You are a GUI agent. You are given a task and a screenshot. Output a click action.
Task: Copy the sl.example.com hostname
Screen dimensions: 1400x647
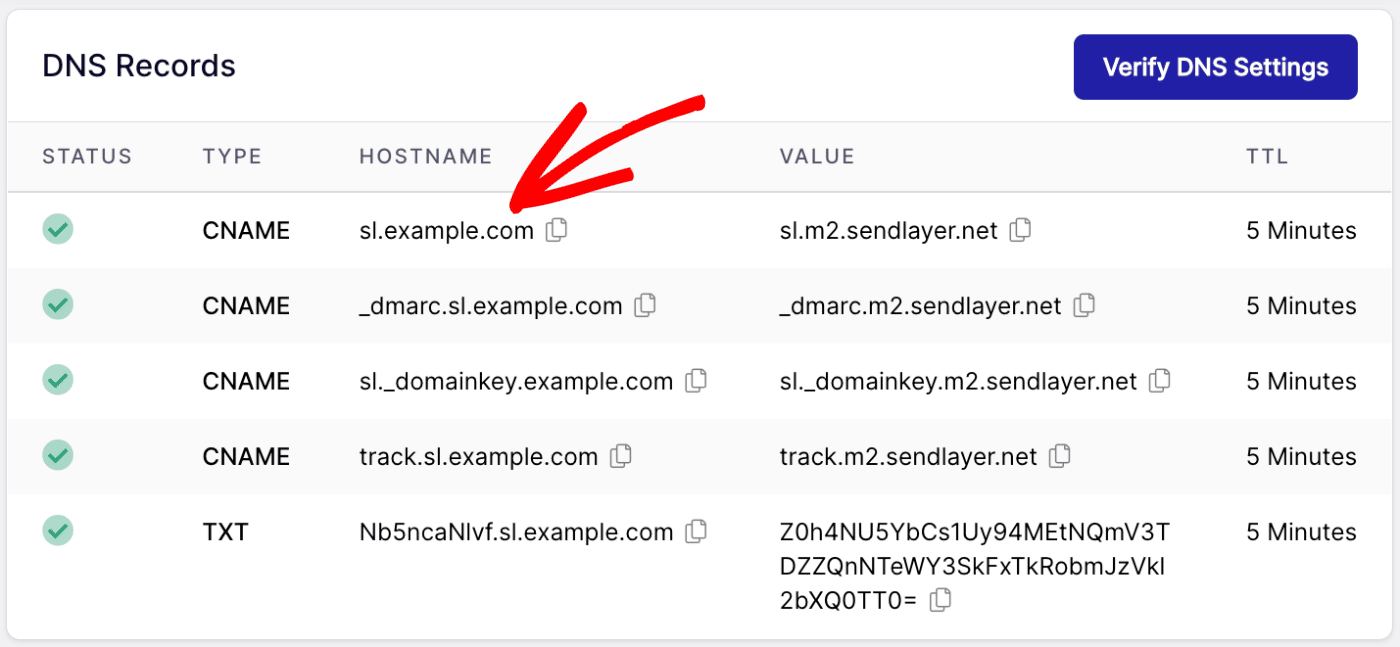click(557, 230)
